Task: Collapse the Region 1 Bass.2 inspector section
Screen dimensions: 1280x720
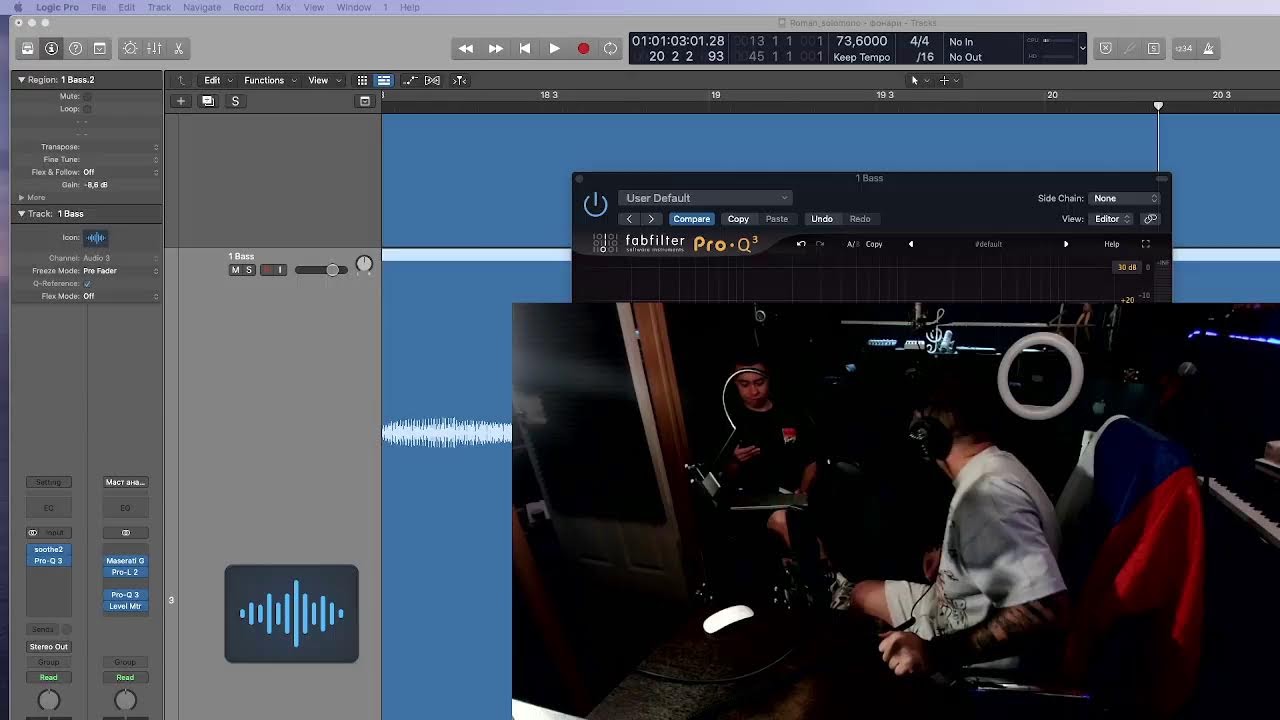Action: [x=21, y=79]
